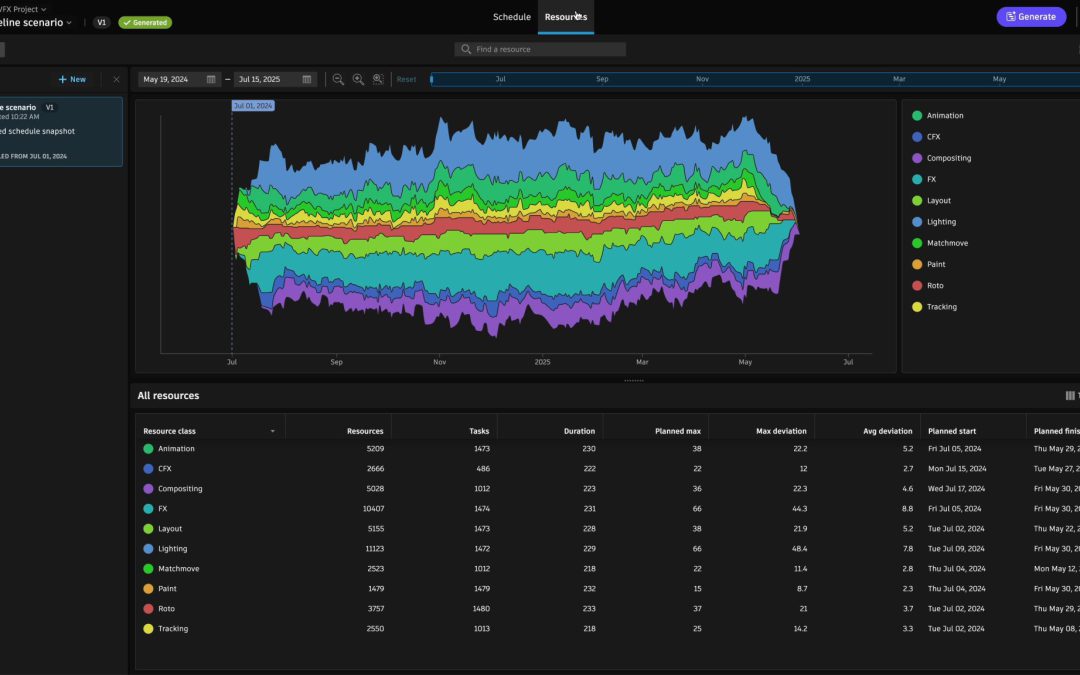Expand the VFX Project dropdown

(x=43, y=9)
